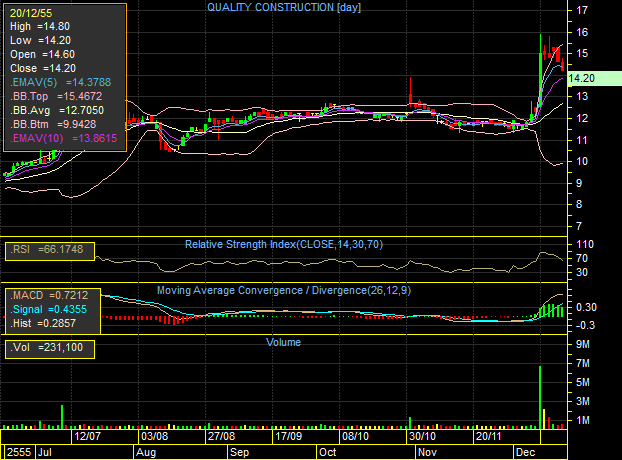Select the .BB.Btm =9.9428 reading
Image resolution: width=622 pixels, height=460 pixels.
tap(53, 124)
